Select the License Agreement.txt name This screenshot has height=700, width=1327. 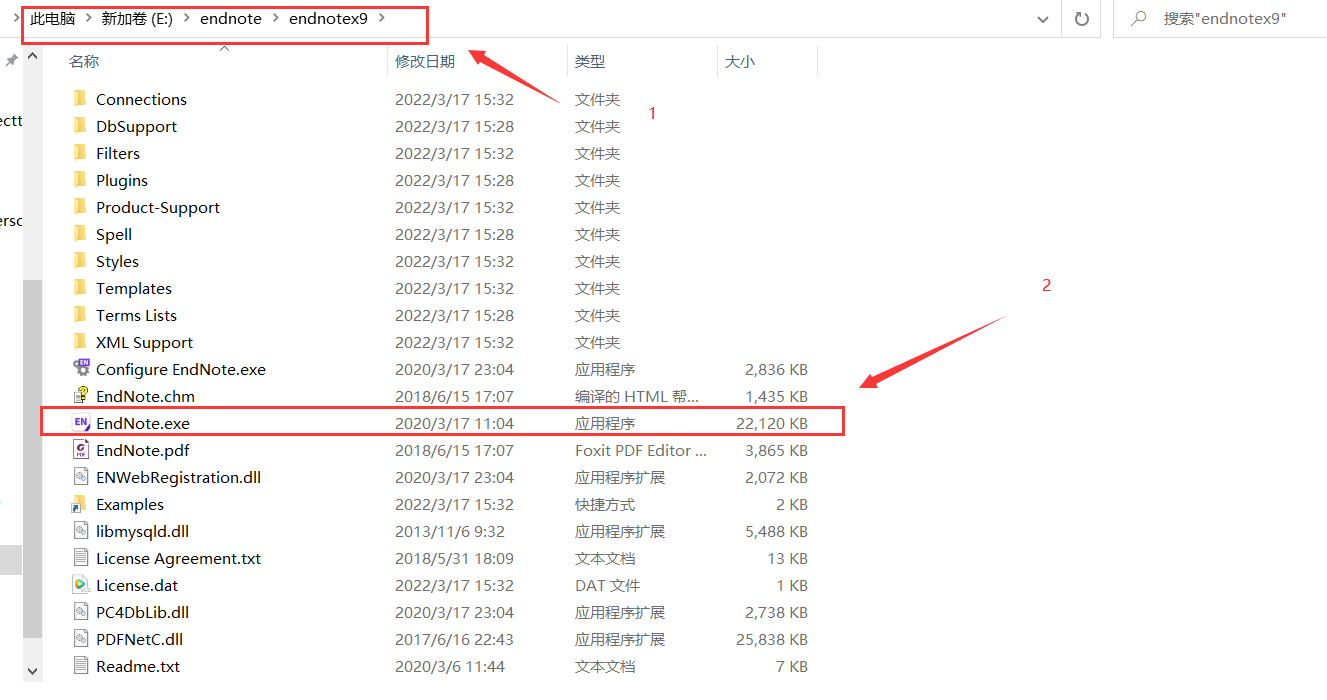[x=178, y=558]
